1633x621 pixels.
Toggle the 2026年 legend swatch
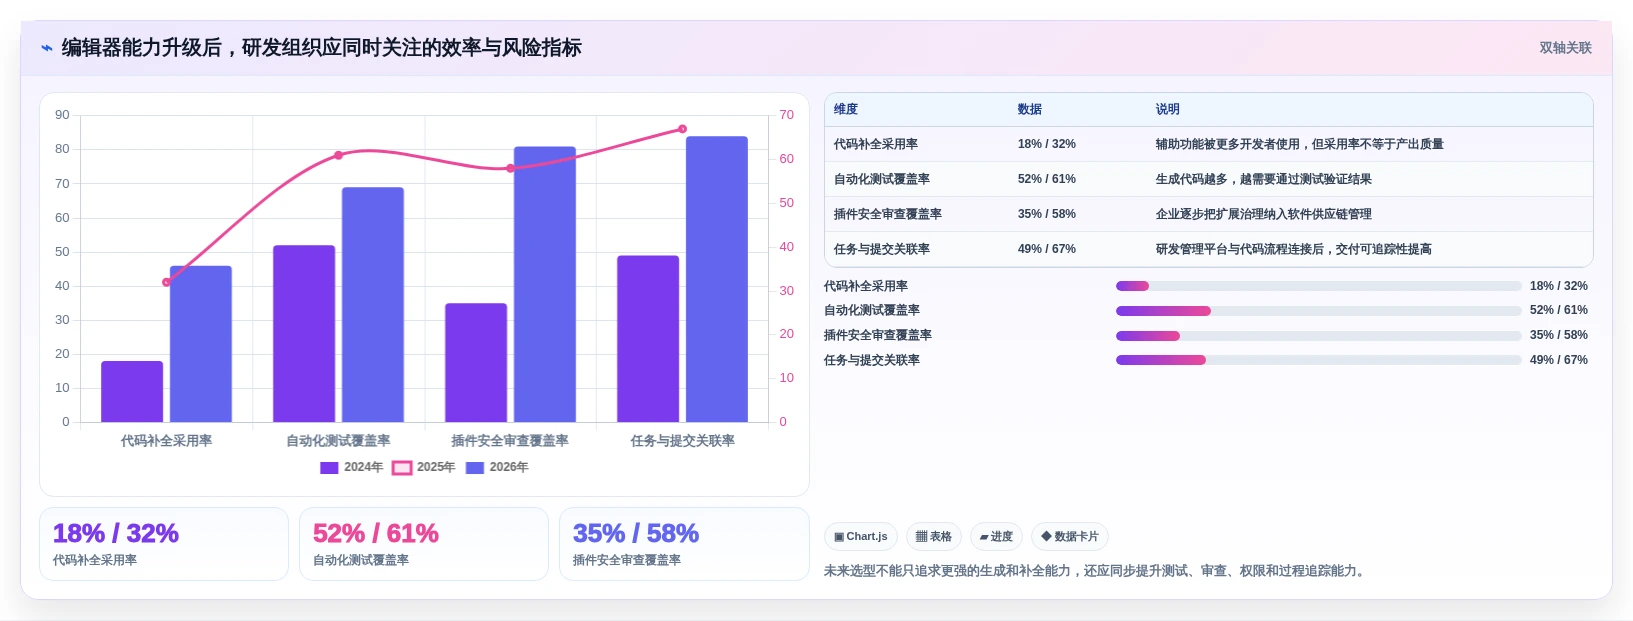(x=475, y=467)
